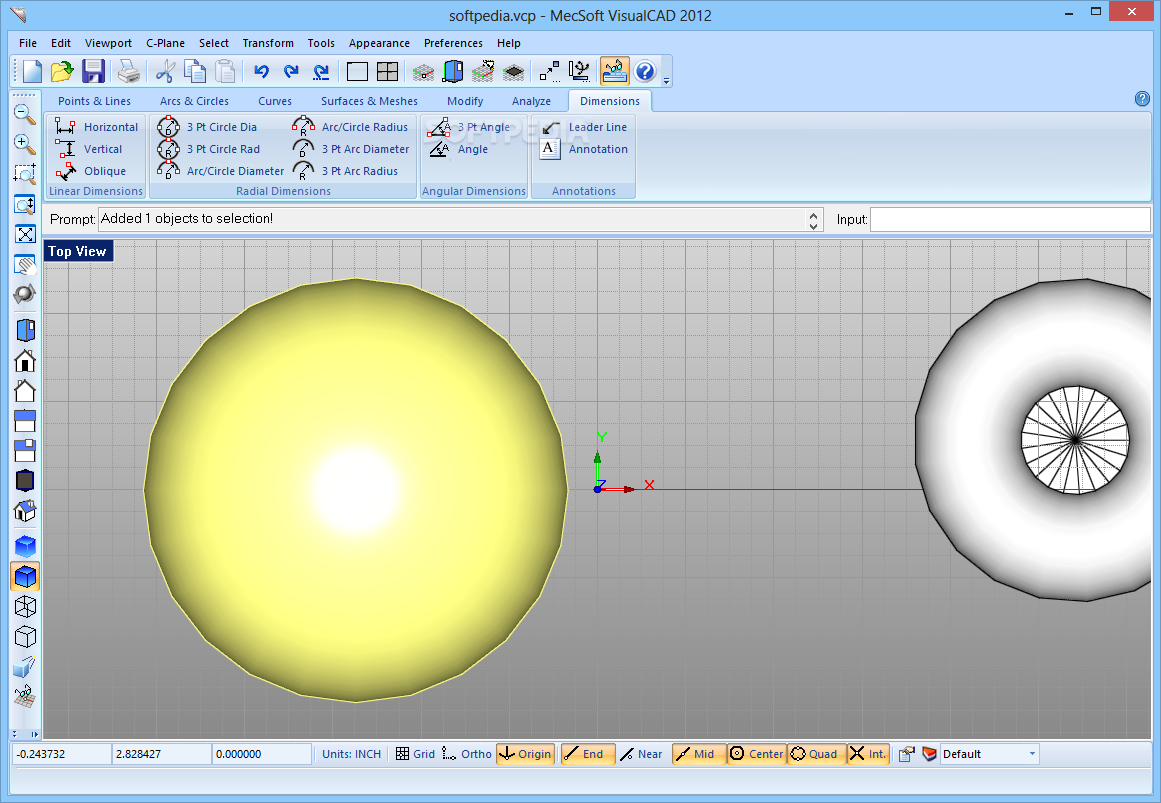Click the Horizontal dimension tool
This screenshot has height=803, width=1161.
pos(96,127)
